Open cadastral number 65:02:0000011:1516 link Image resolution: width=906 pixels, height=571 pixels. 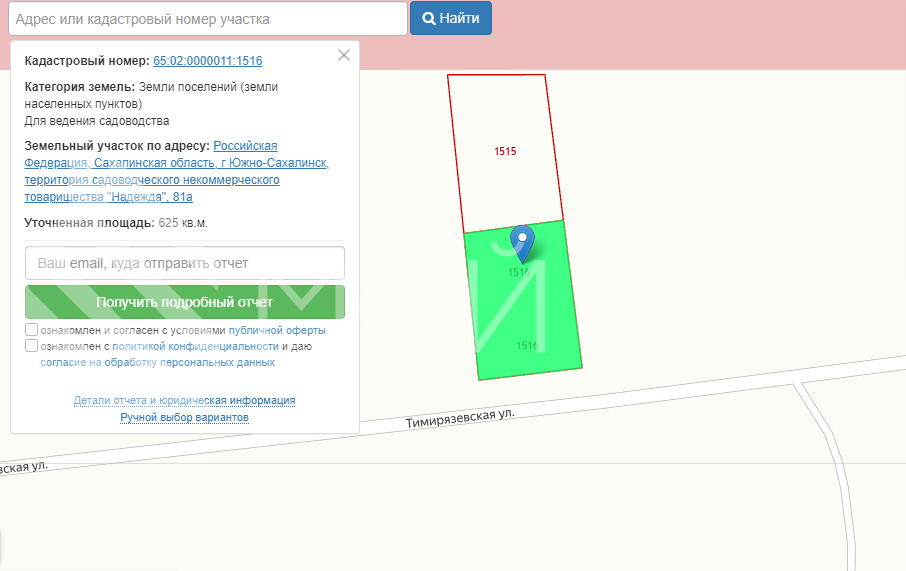[x=207, y=61]
